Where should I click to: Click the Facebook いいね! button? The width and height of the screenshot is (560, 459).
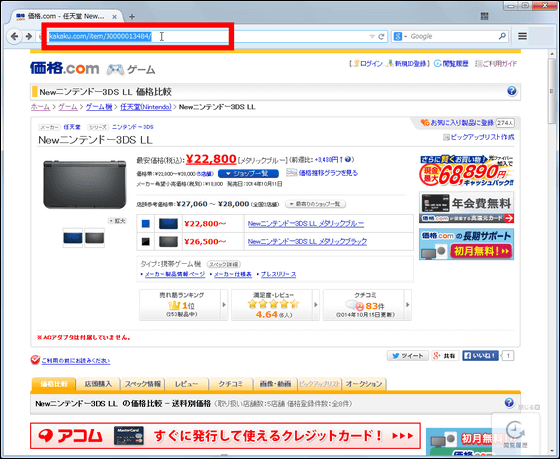[480, 356]
